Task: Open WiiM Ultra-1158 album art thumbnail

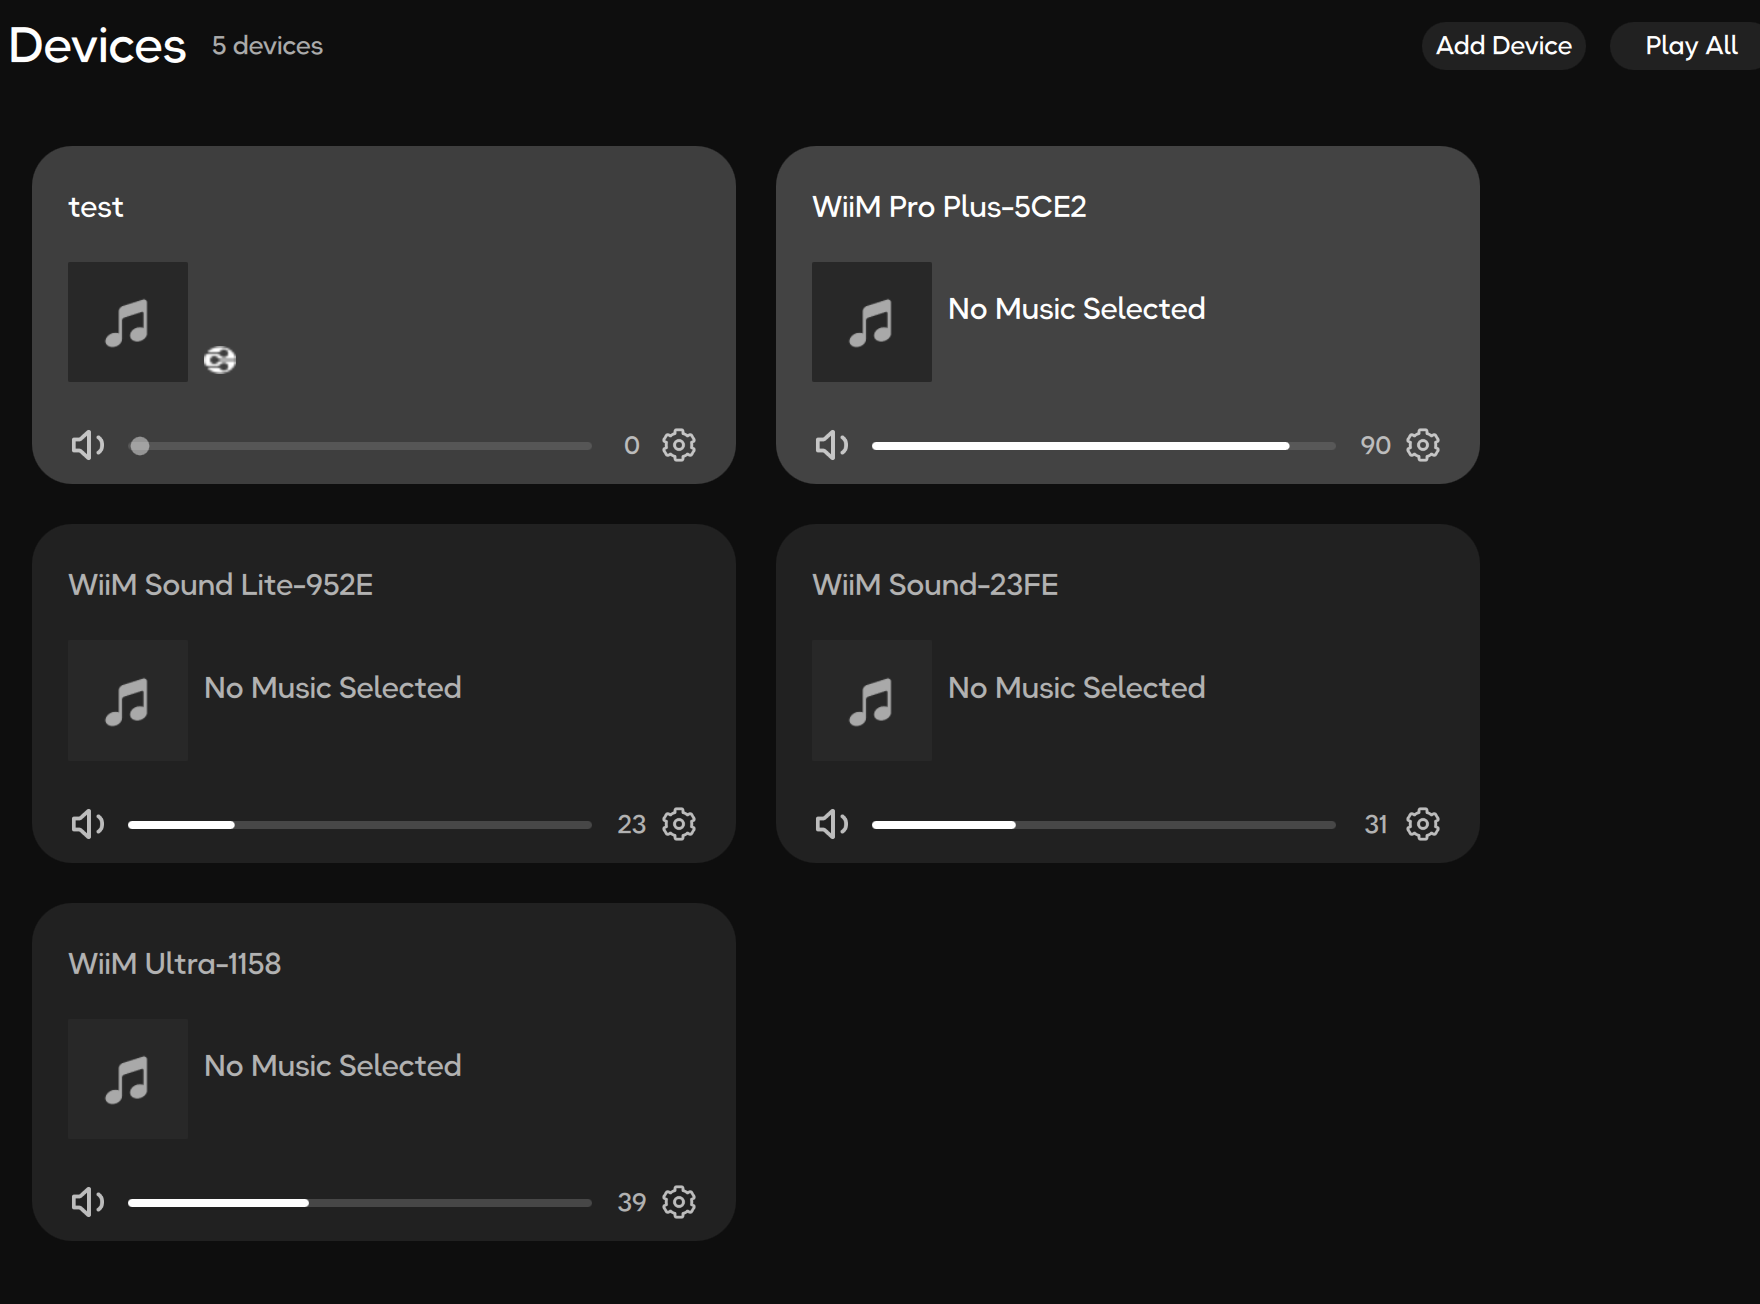Action: [x=128, y=1079]
